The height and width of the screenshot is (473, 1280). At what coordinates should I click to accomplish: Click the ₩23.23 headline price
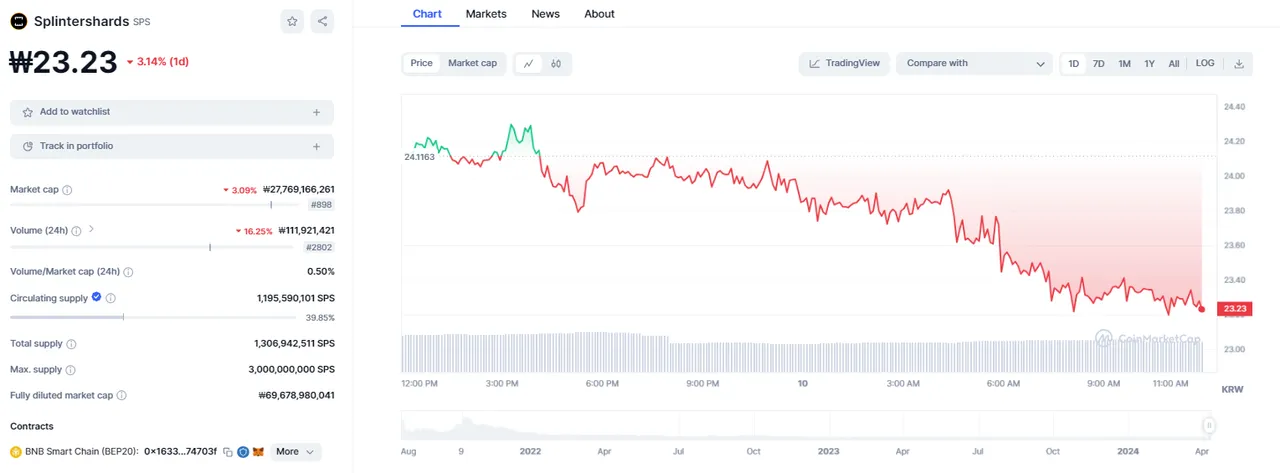[x=64, y=62]
